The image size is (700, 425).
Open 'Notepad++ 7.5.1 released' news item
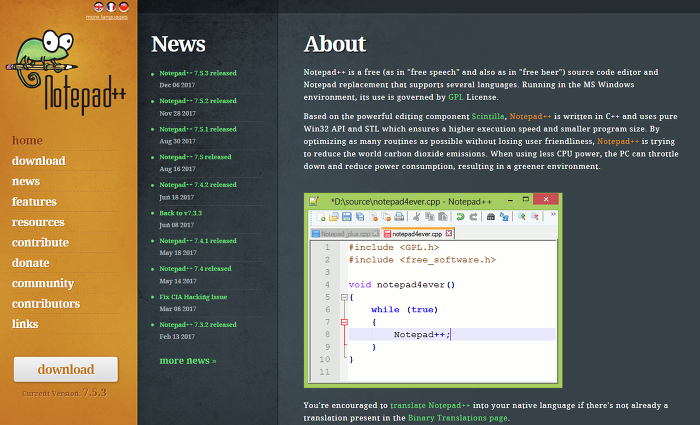point(198,129)
